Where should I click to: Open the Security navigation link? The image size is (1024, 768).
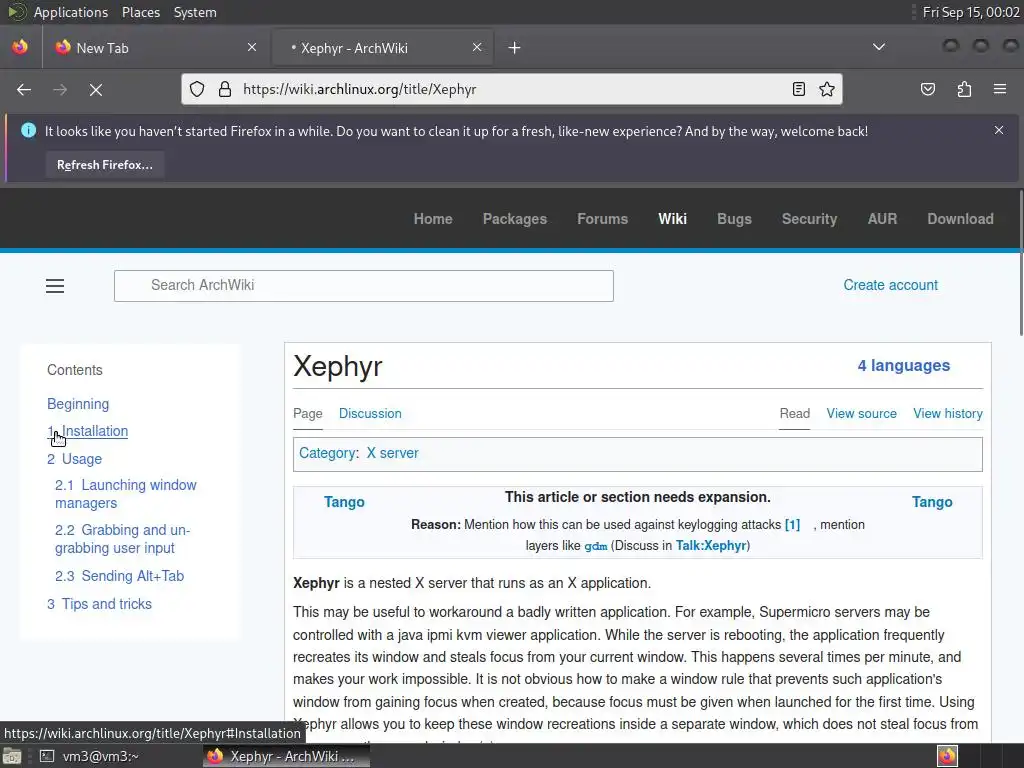point(809,219)
